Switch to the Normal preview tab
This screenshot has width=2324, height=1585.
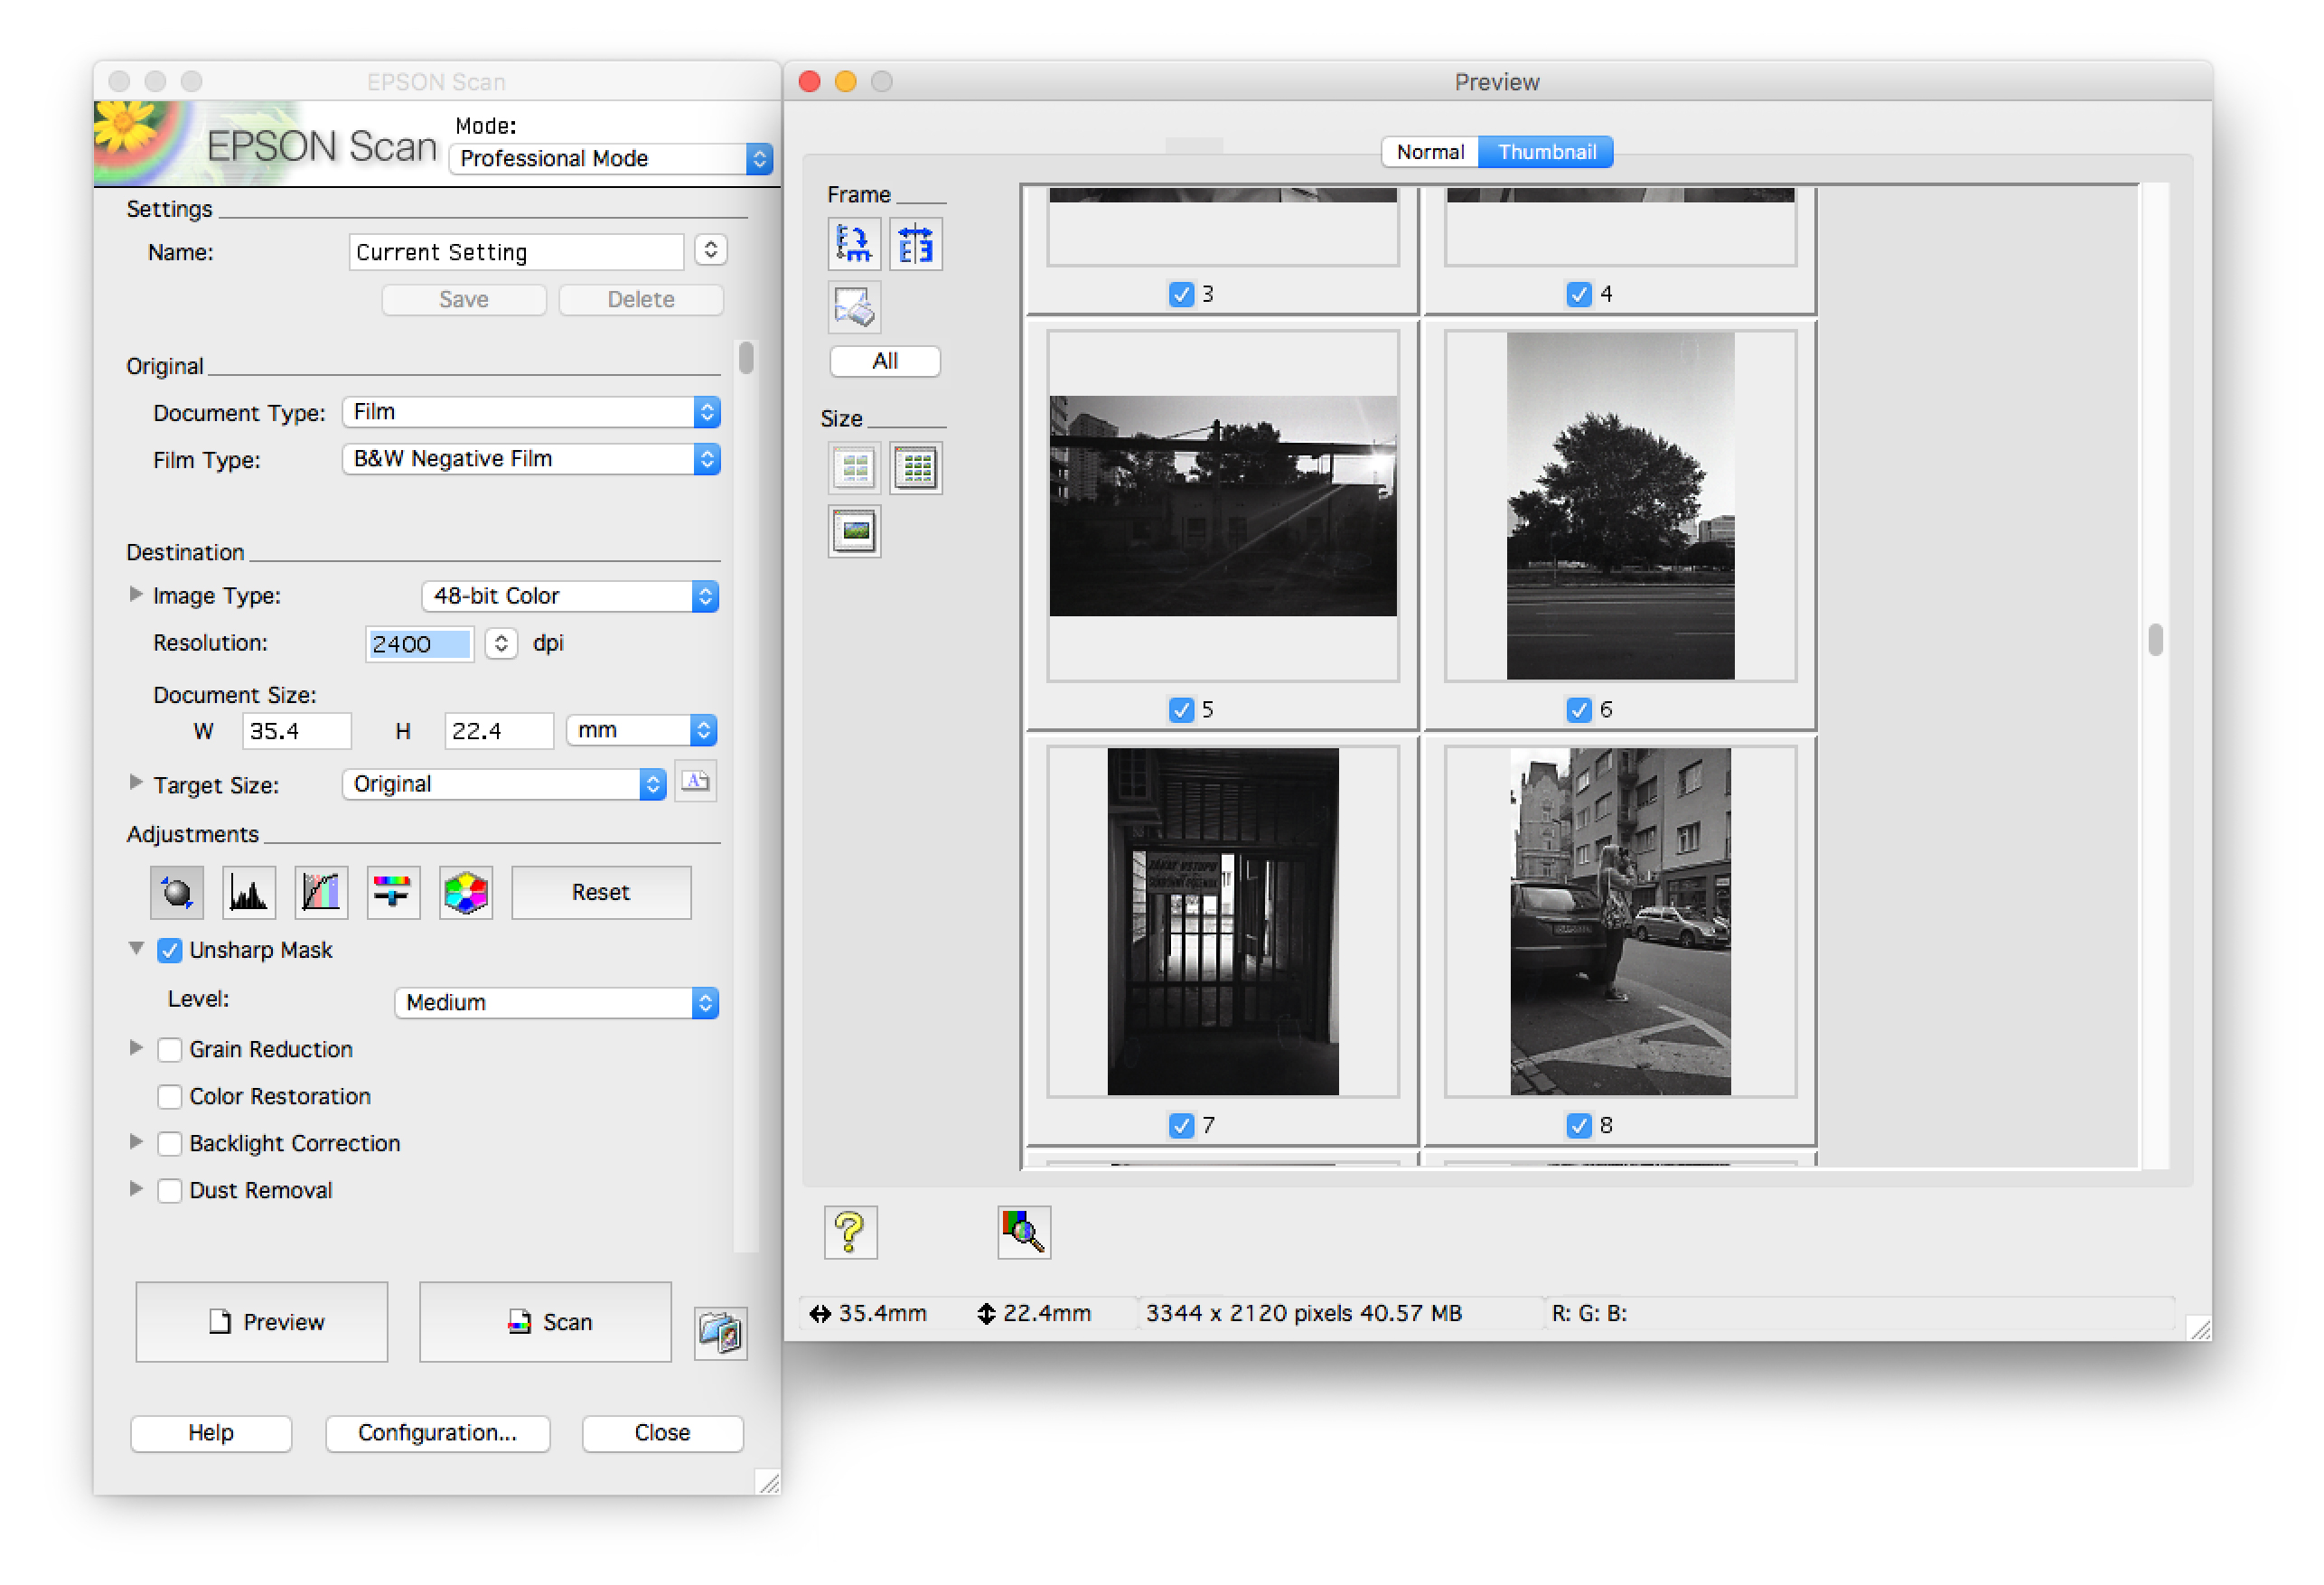coord(1429,152)
